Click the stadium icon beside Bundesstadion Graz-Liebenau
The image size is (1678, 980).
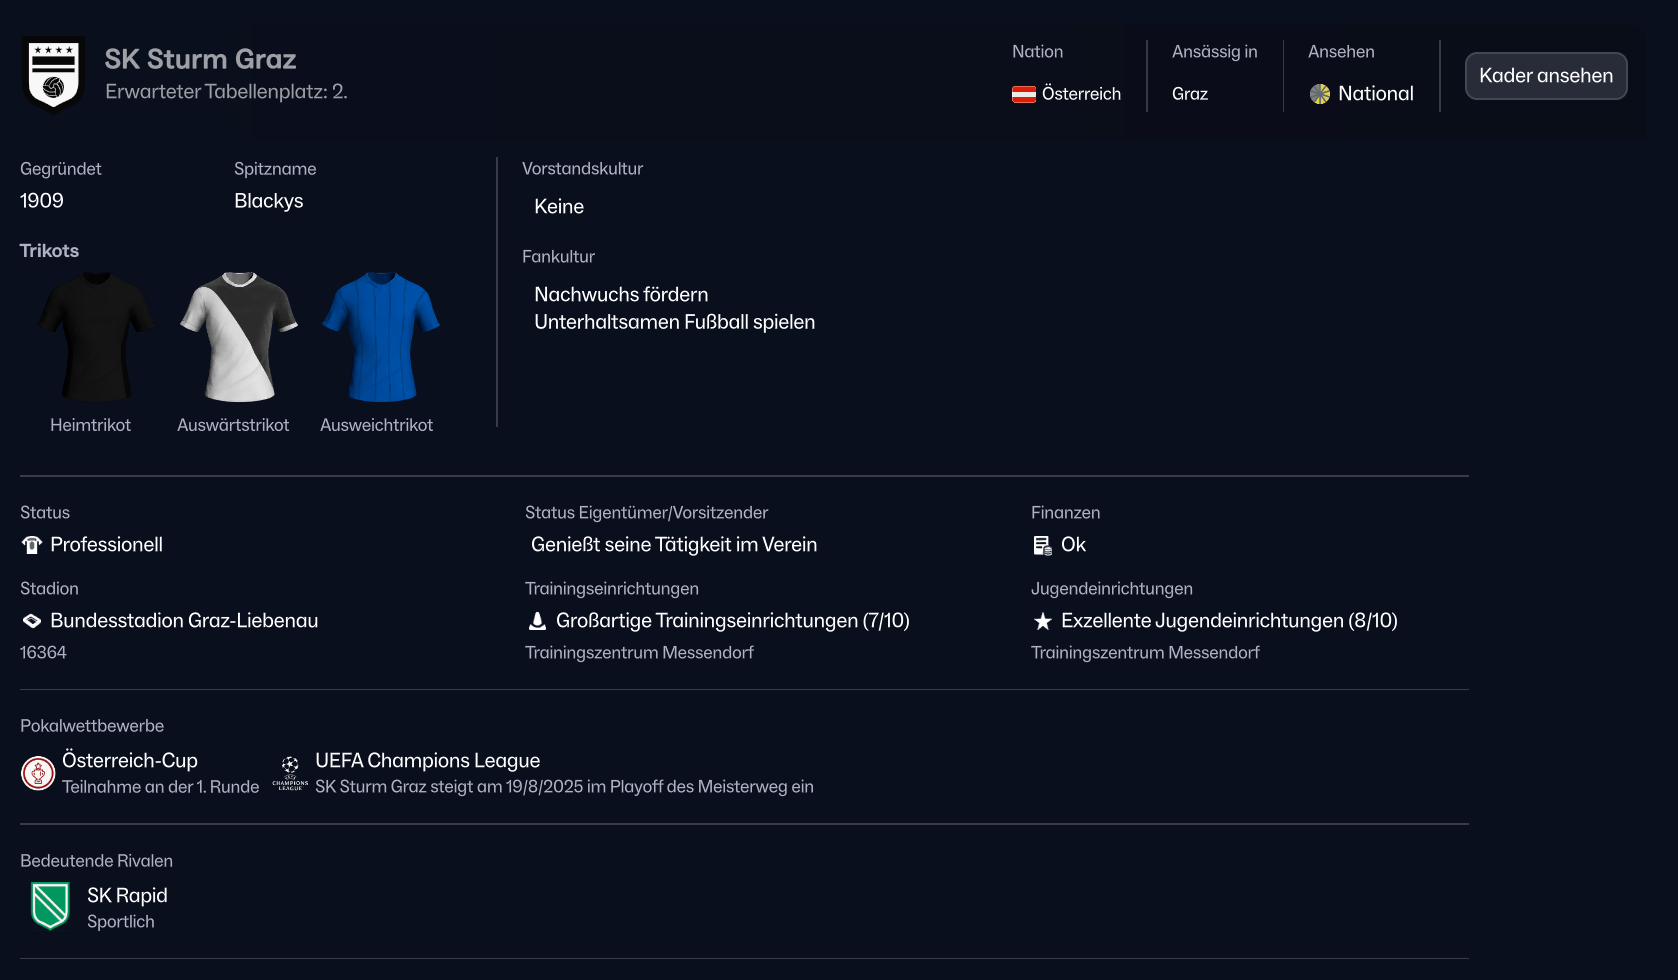[32, 621]
